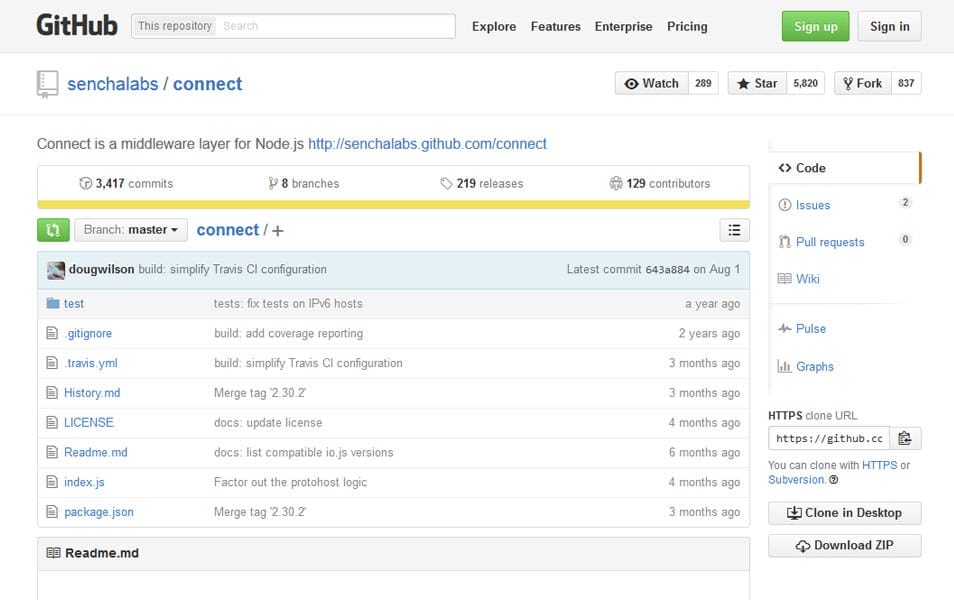Click the plus icon to create new file

pyautogui.click(x=278, y=231)
